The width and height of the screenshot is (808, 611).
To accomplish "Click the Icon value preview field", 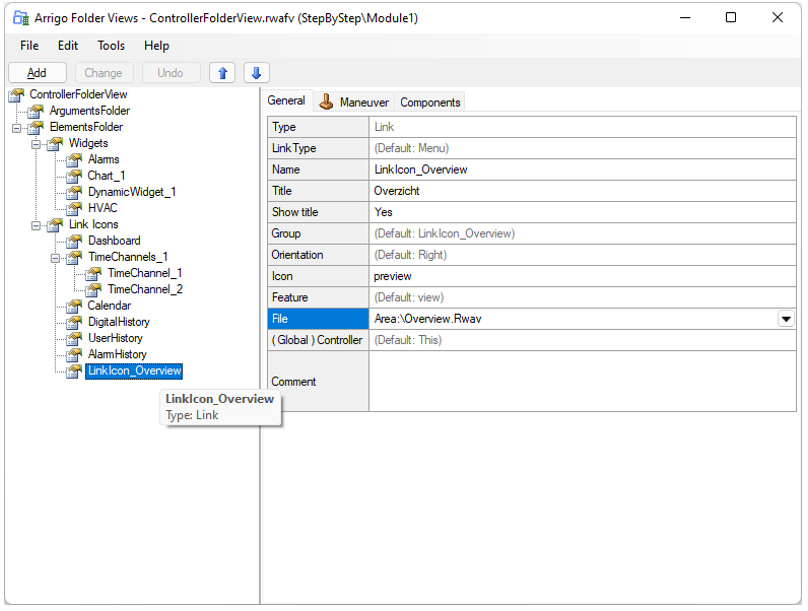I will tap(582, 276).
